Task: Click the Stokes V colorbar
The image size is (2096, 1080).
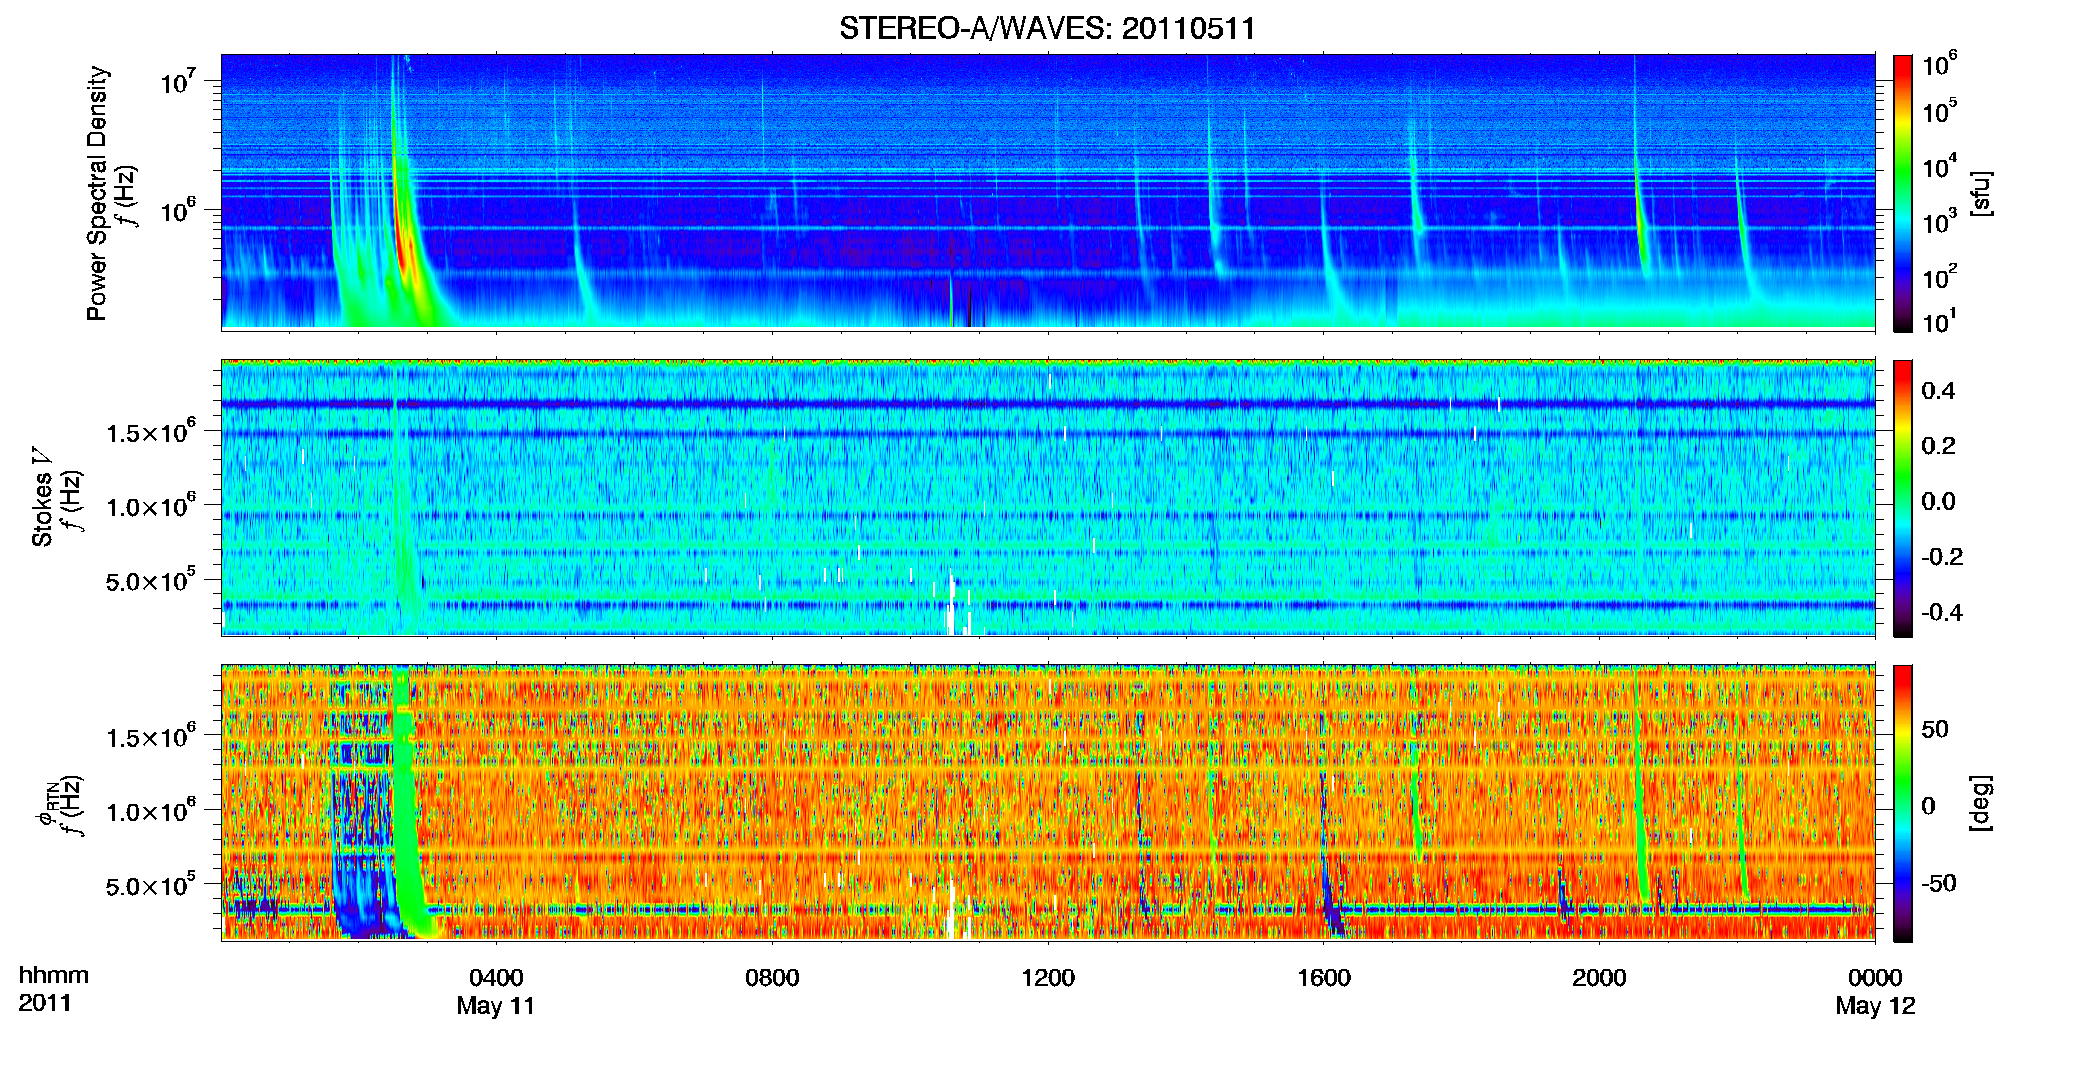Action: click(1903, 498)
